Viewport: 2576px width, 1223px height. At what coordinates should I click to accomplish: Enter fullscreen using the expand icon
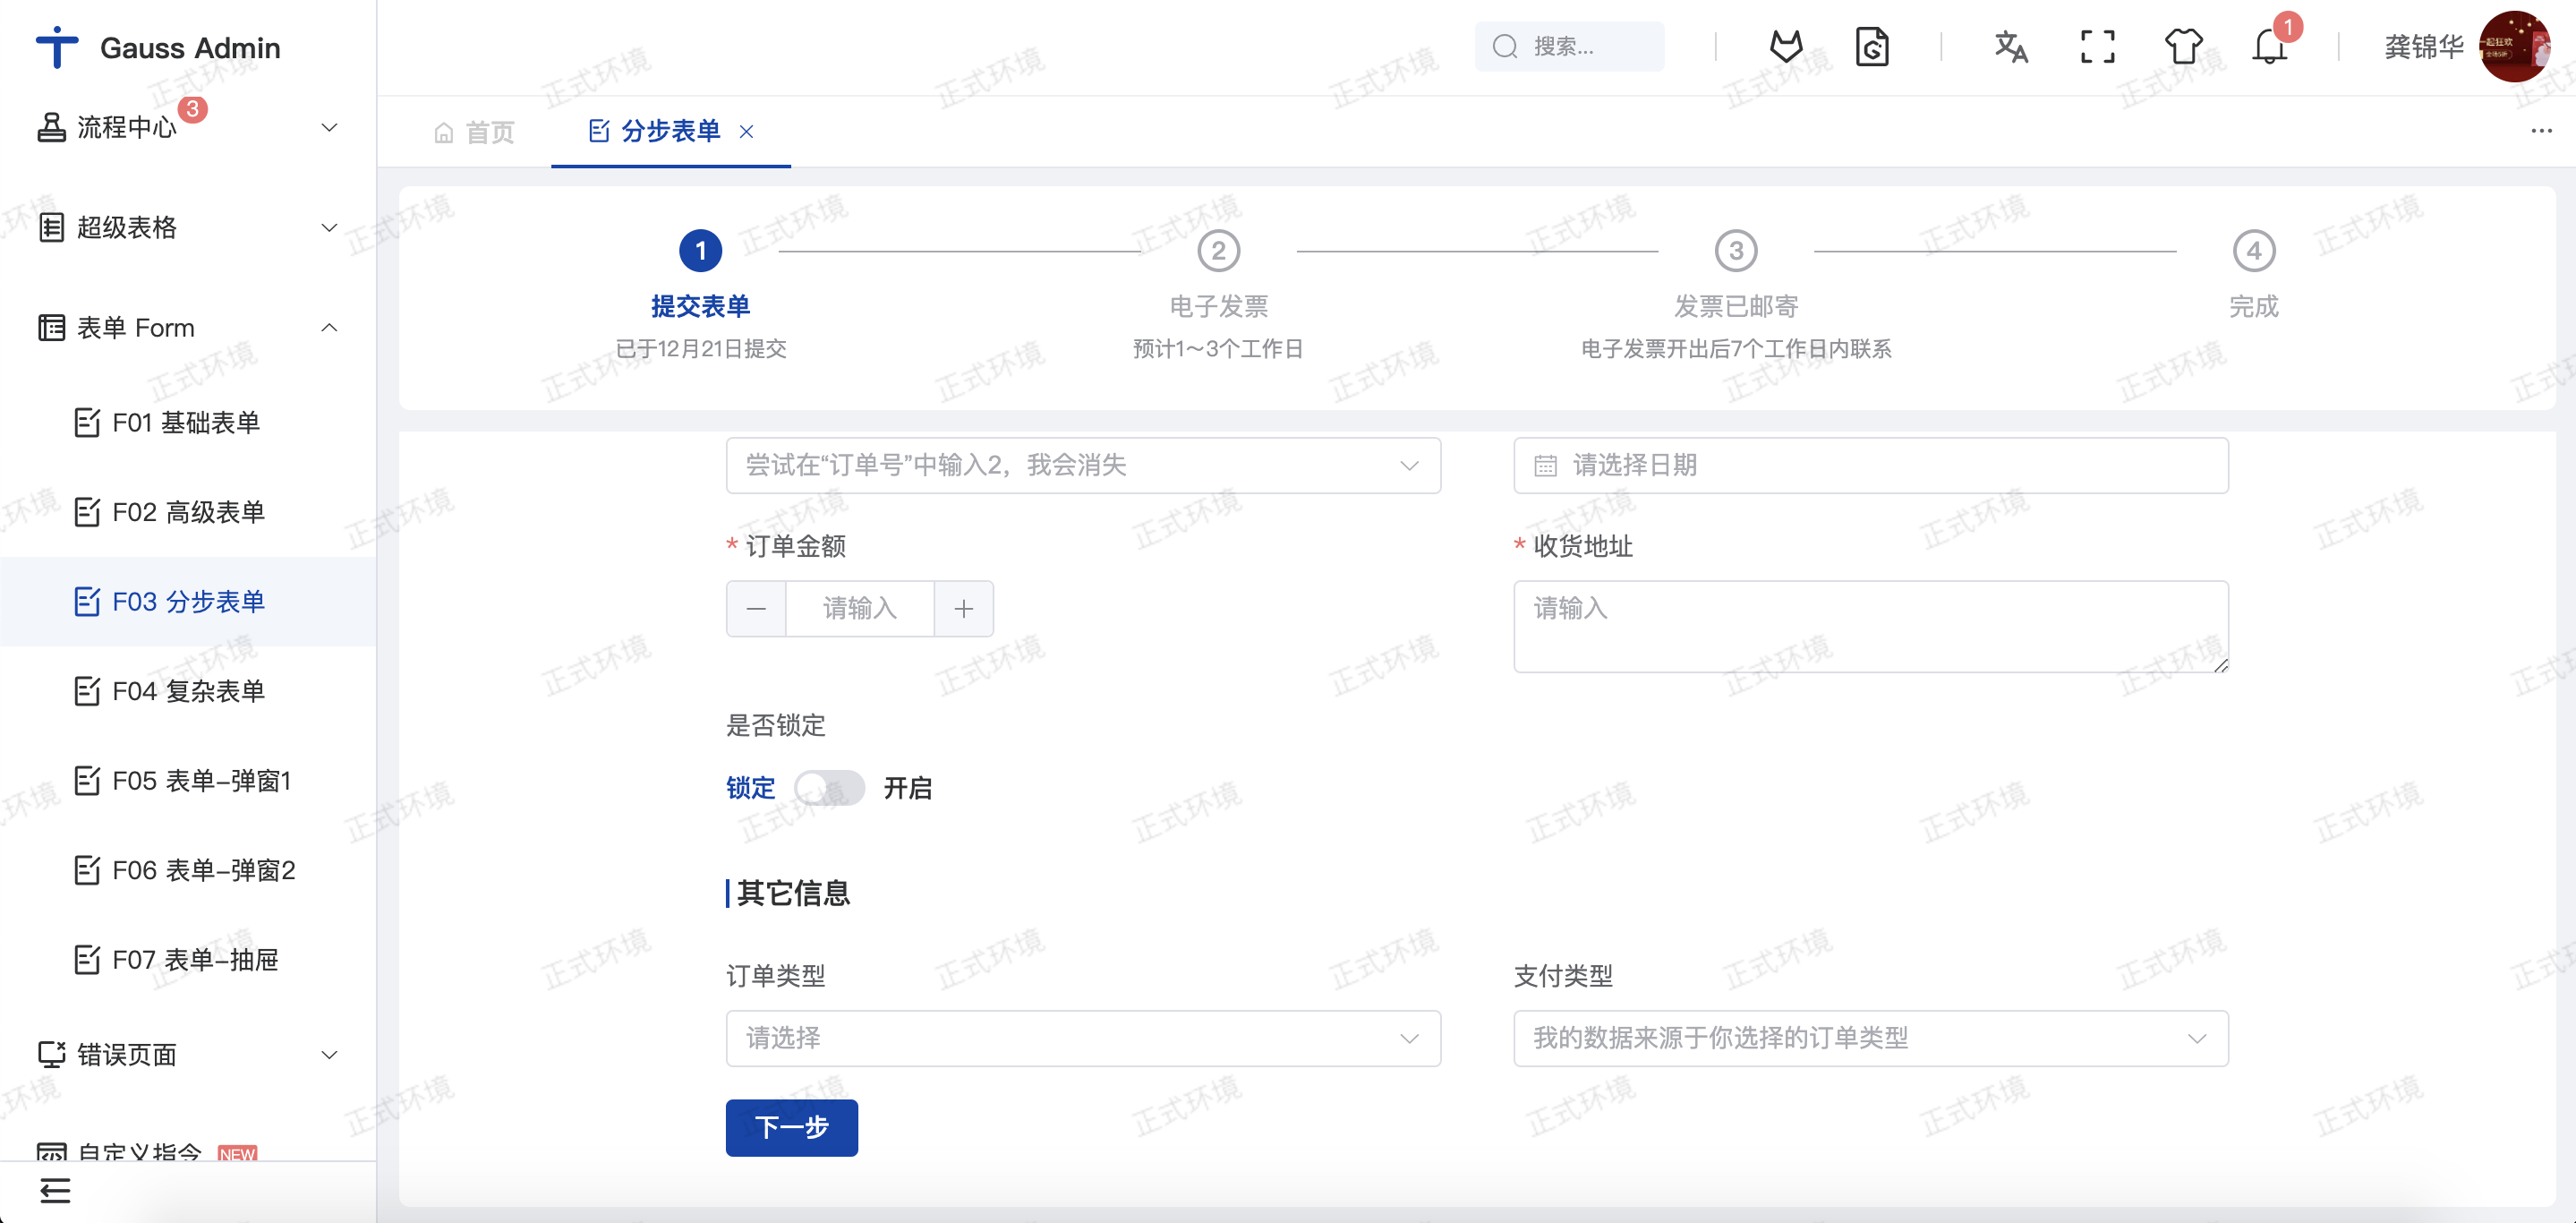click(2097, 46)
